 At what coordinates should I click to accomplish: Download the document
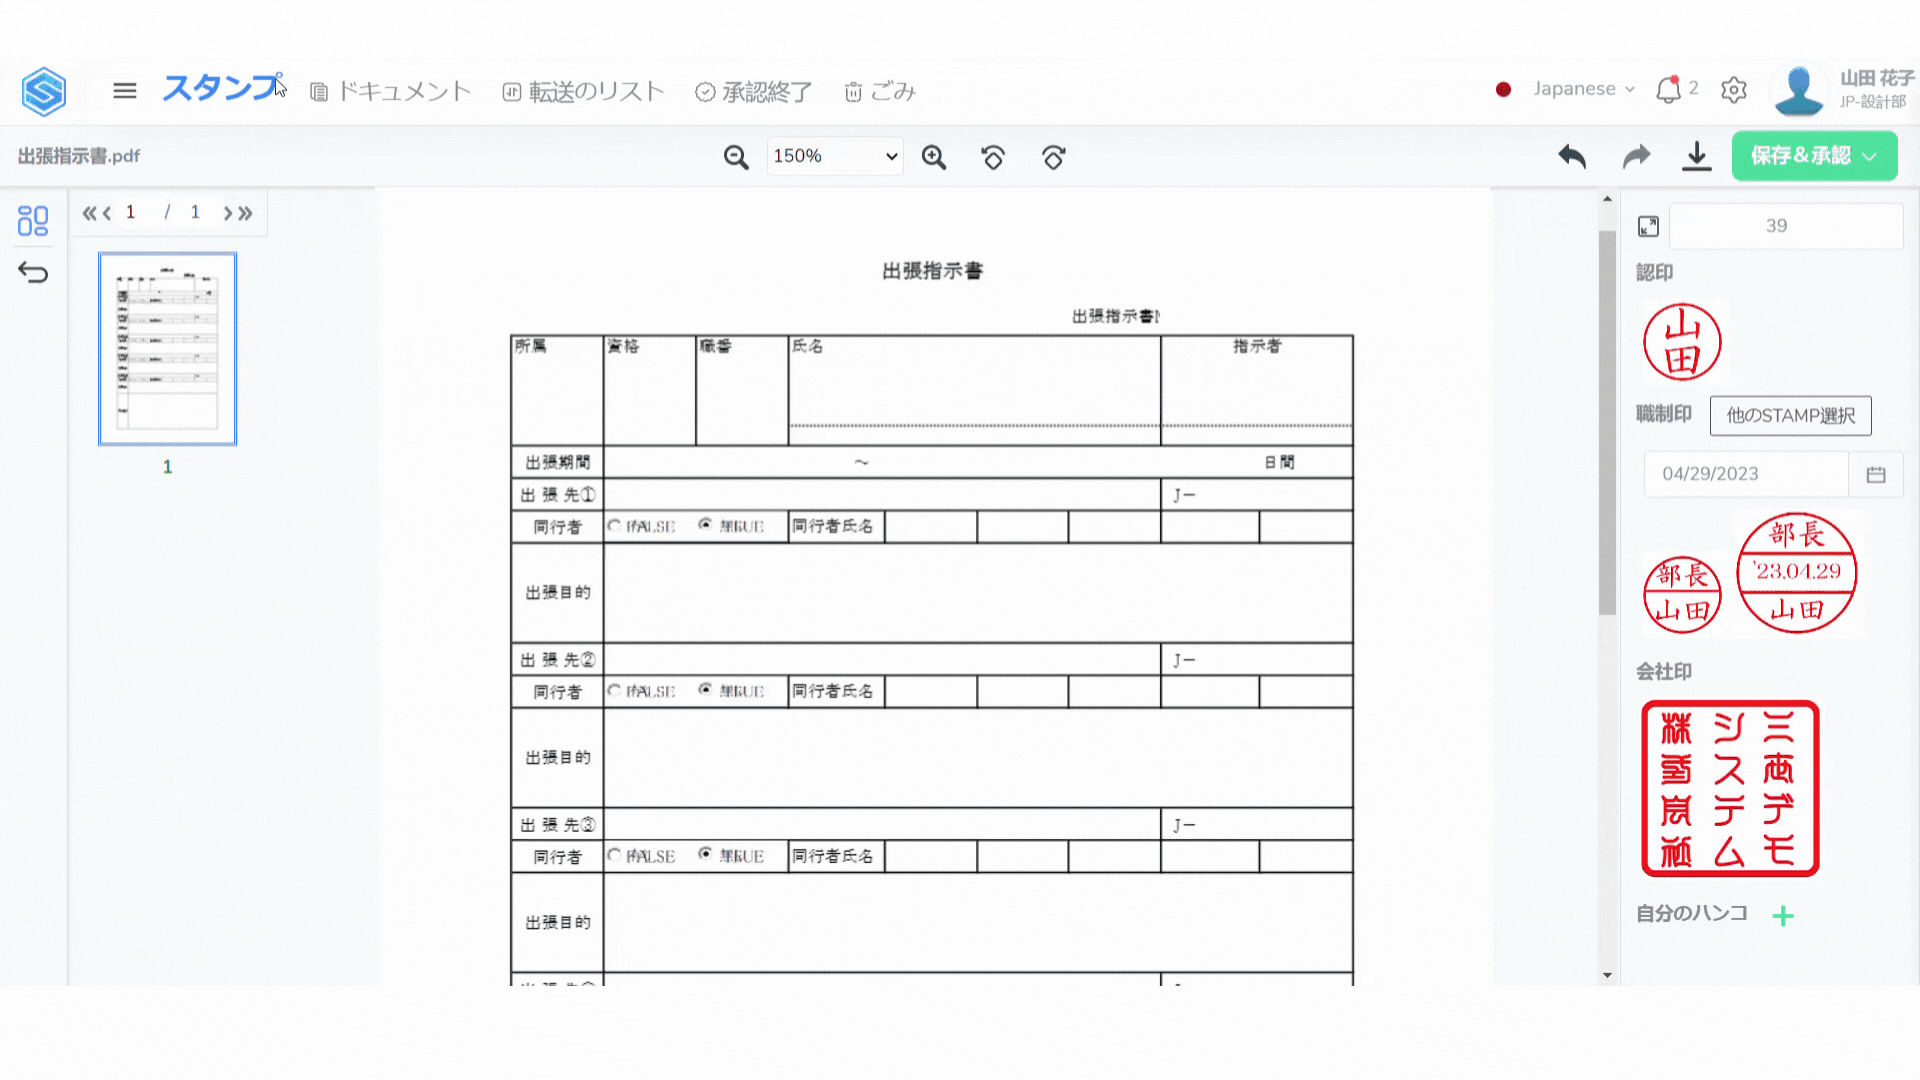(x=1697, y=156)
